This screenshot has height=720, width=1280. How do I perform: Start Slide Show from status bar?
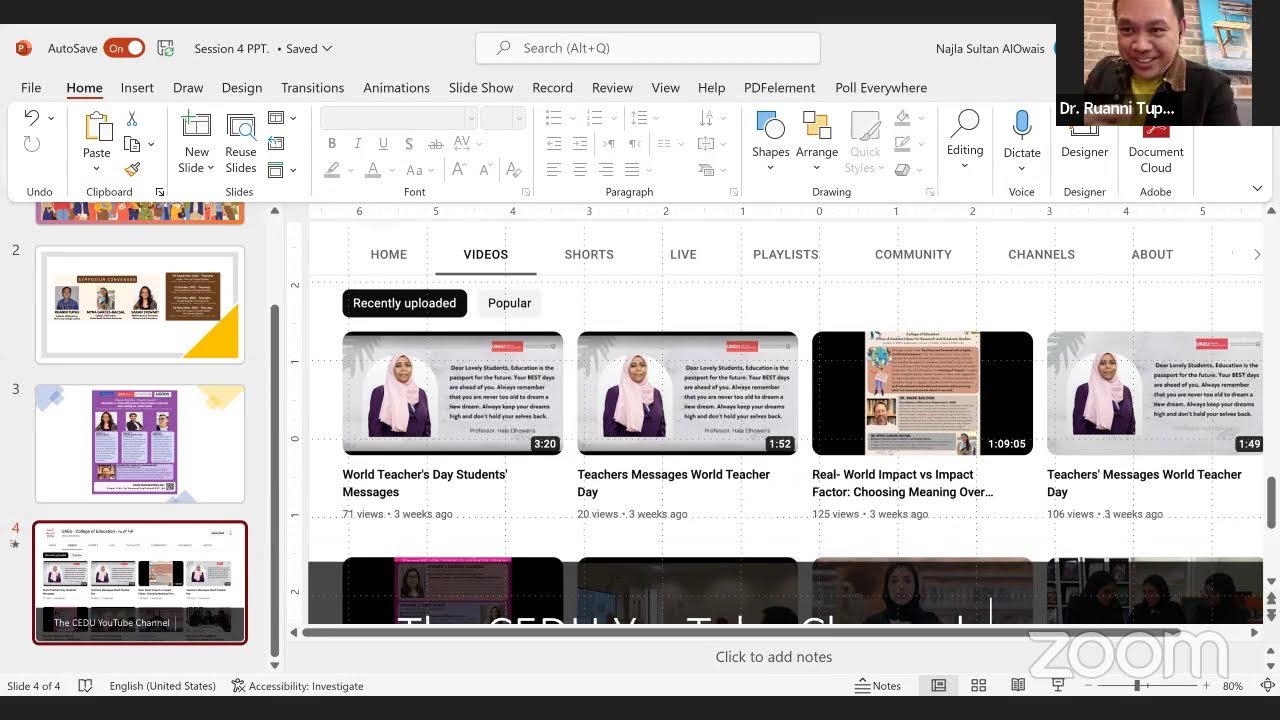[1058, 686]
